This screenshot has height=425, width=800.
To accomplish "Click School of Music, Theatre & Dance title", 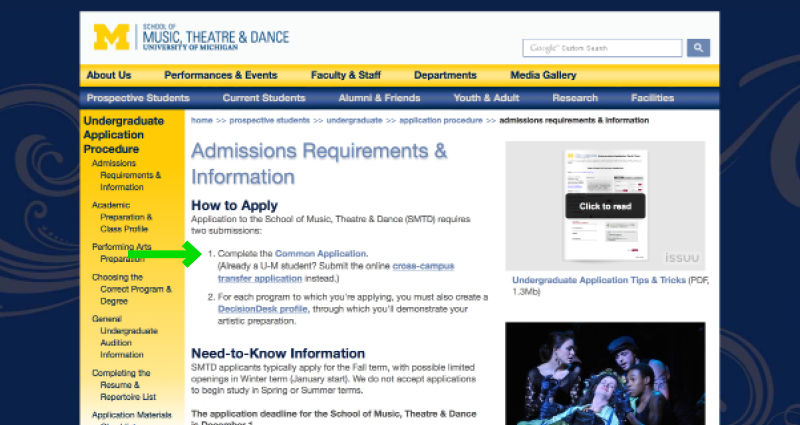I will click(215, 37).
